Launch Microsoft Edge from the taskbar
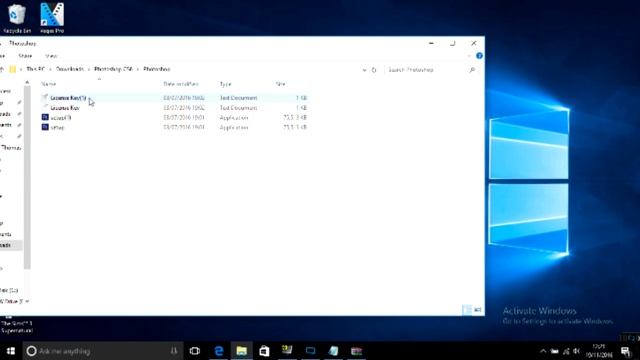The width and height of the screenshot is (640, 360). click(219, 351)
